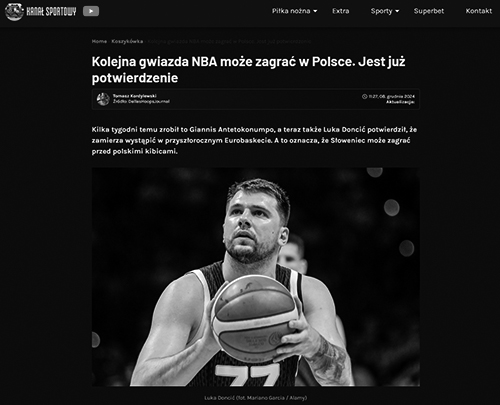Click the Kanał Sportowy wordmark text
Screen dimensions: 500x405
[51, 12]
